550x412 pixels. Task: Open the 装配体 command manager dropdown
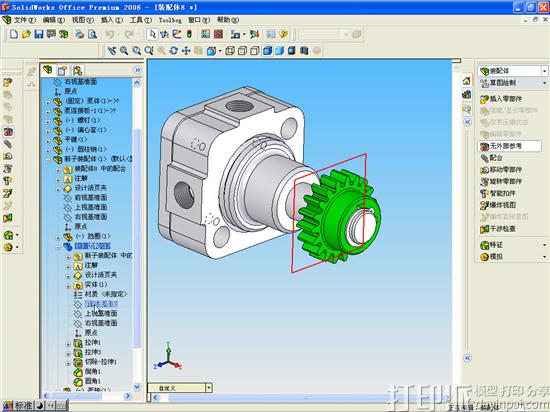point(544,71)
